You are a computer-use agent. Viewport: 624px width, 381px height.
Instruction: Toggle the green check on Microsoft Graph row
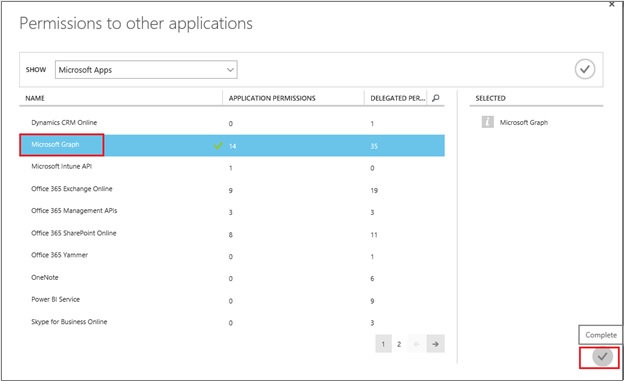tap(218, 146)
